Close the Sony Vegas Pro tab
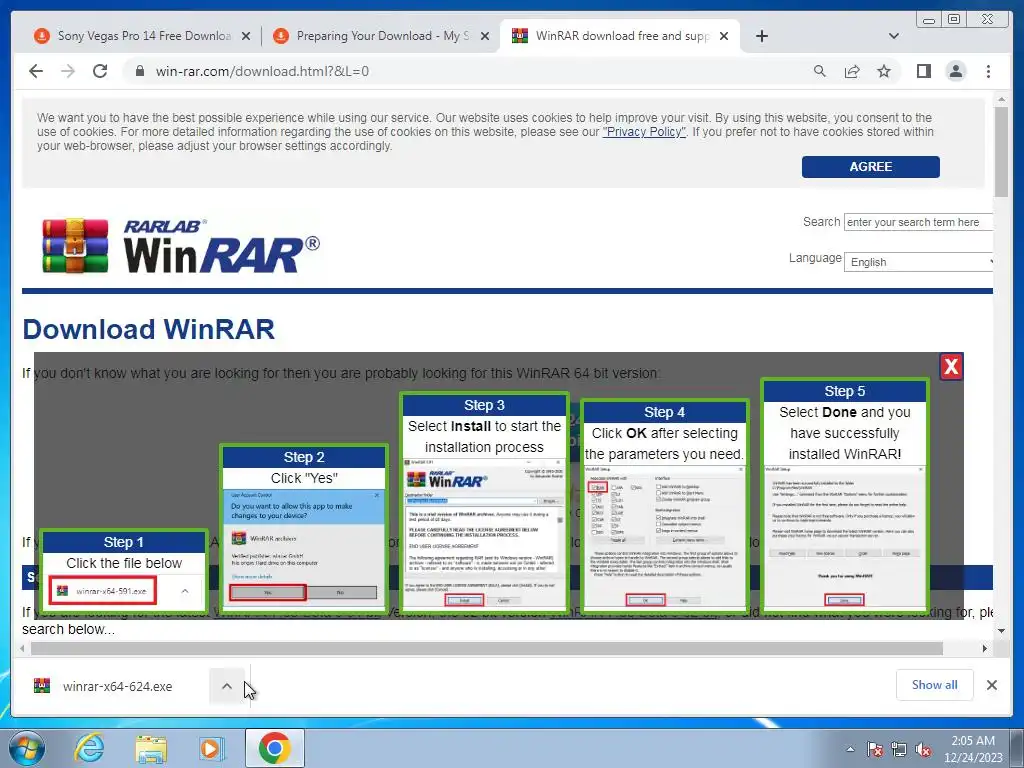 [x=246, y=36]
